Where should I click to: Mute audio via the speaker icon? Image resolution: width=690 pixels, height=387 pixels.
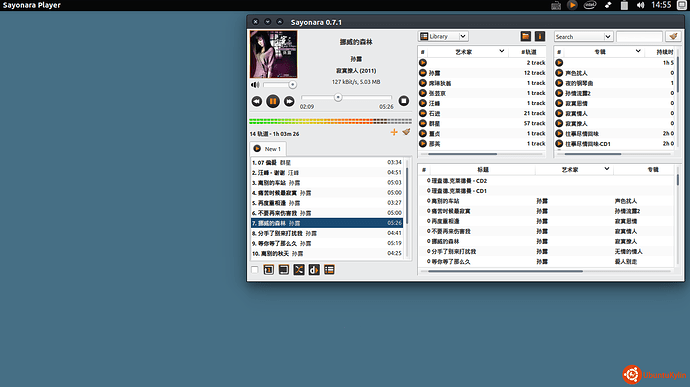(x=255, y=85)
